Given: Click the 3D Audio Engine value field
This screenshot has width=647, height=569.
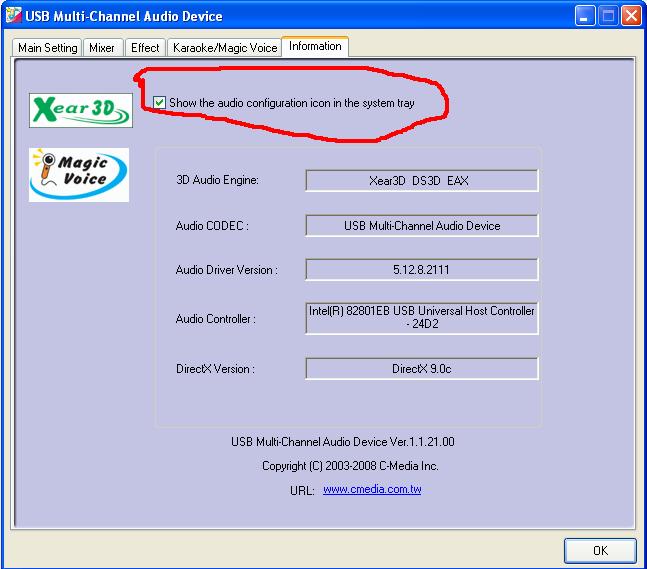Looking at the screenshot, I should click(x=422, y=181).
